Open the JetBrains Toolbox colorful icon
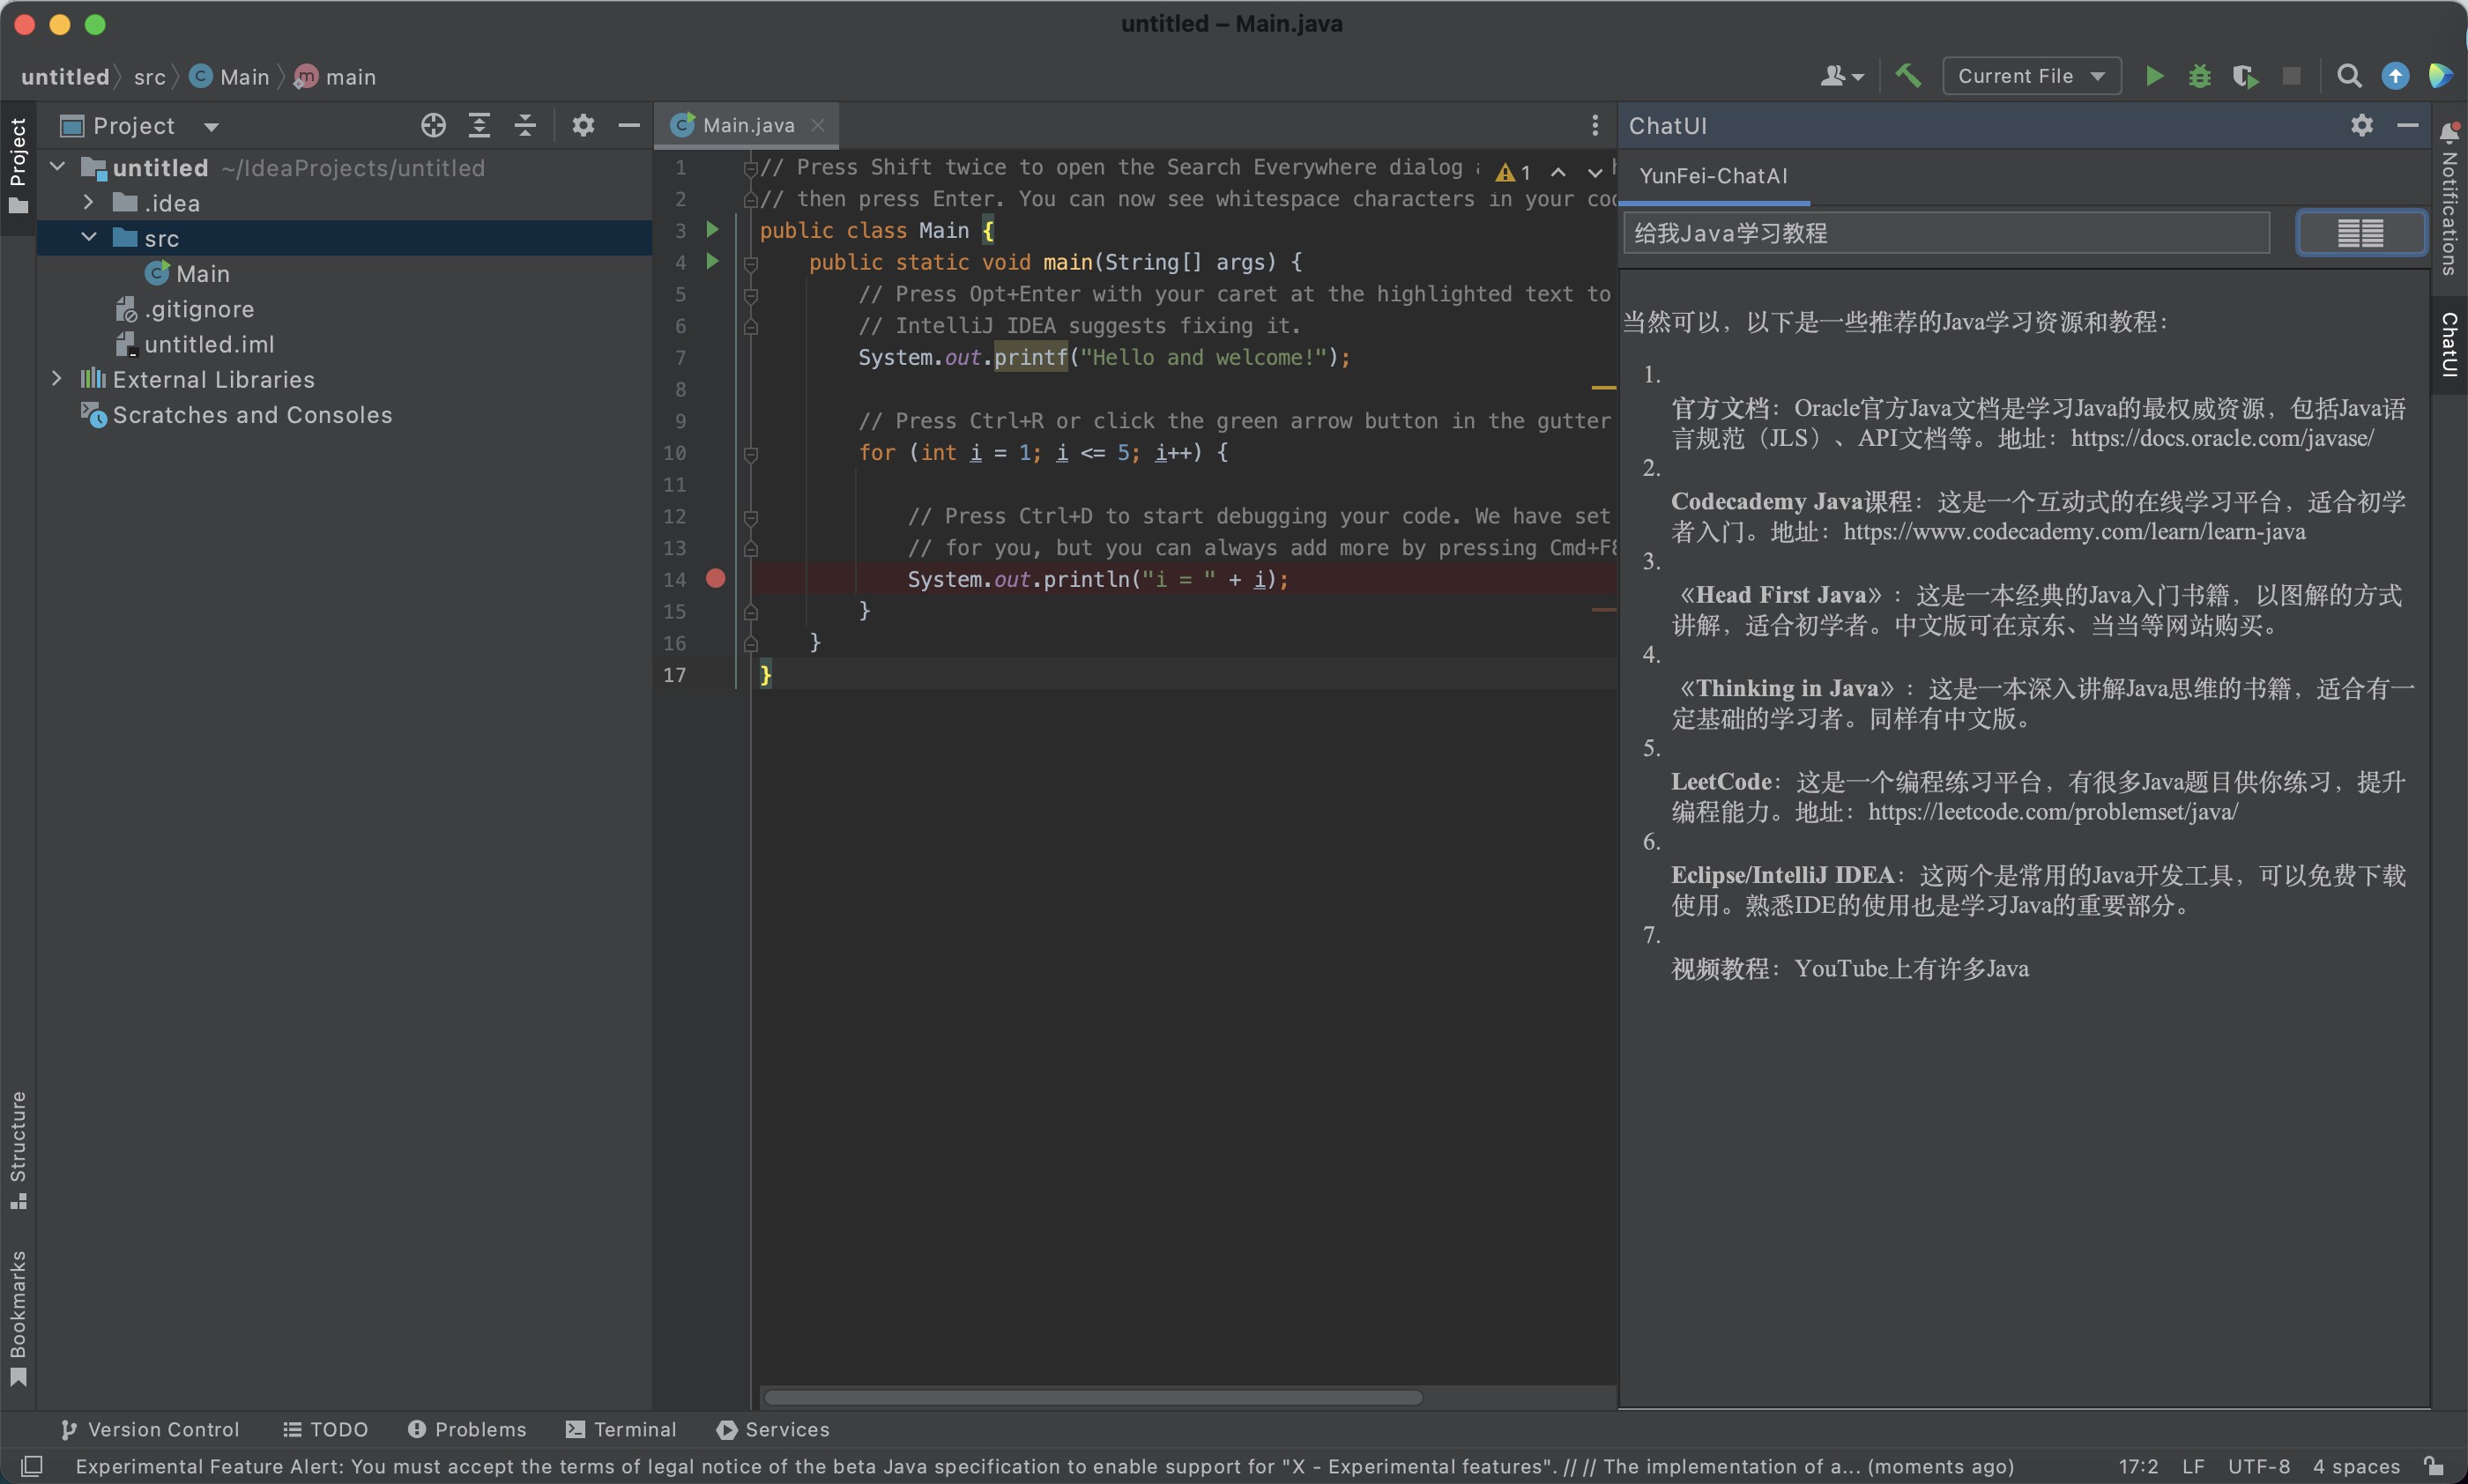This screenshot has height=1484, width=2468. [2440, 76]
